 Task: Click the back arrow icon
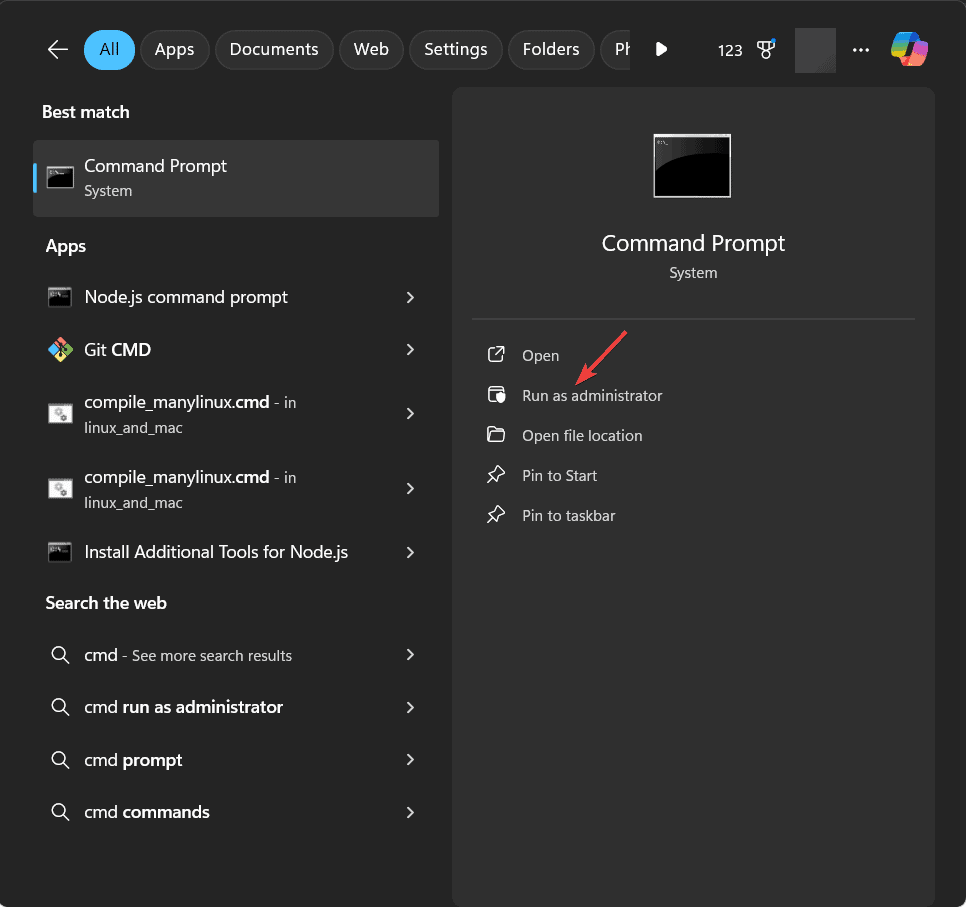[x=57, y=49]
